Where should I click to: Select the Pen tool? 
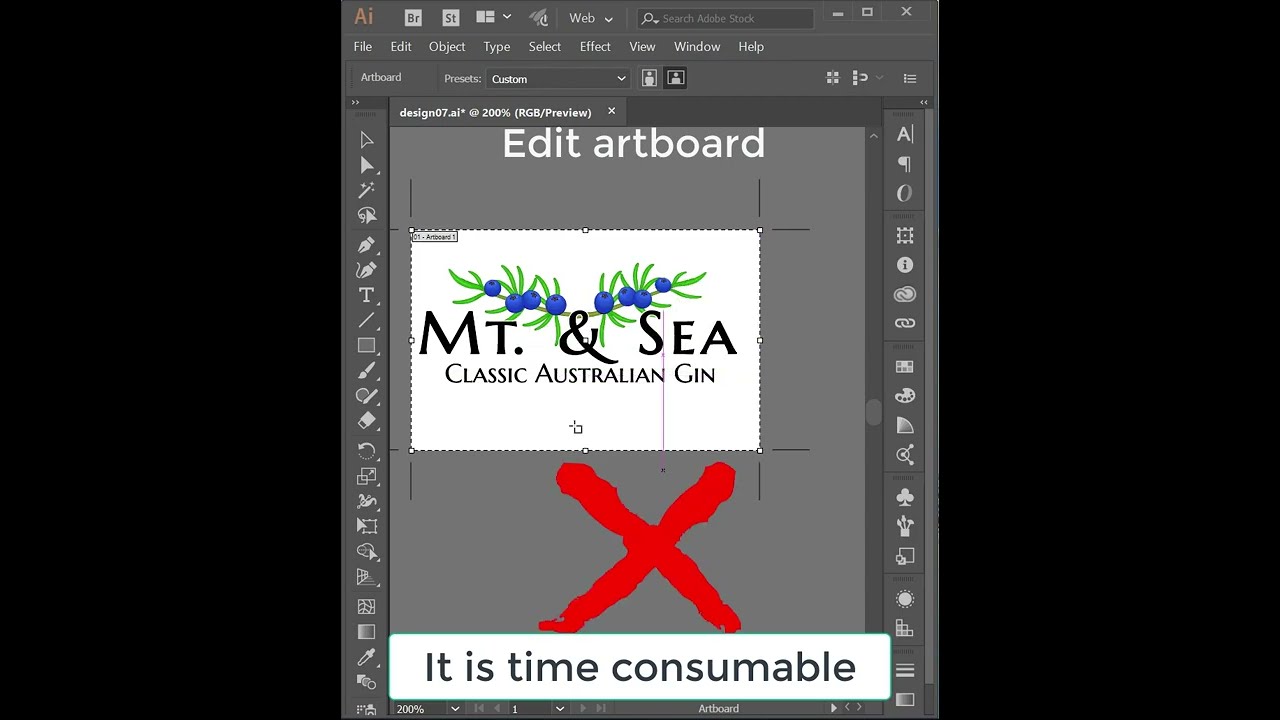coord(366,245)
